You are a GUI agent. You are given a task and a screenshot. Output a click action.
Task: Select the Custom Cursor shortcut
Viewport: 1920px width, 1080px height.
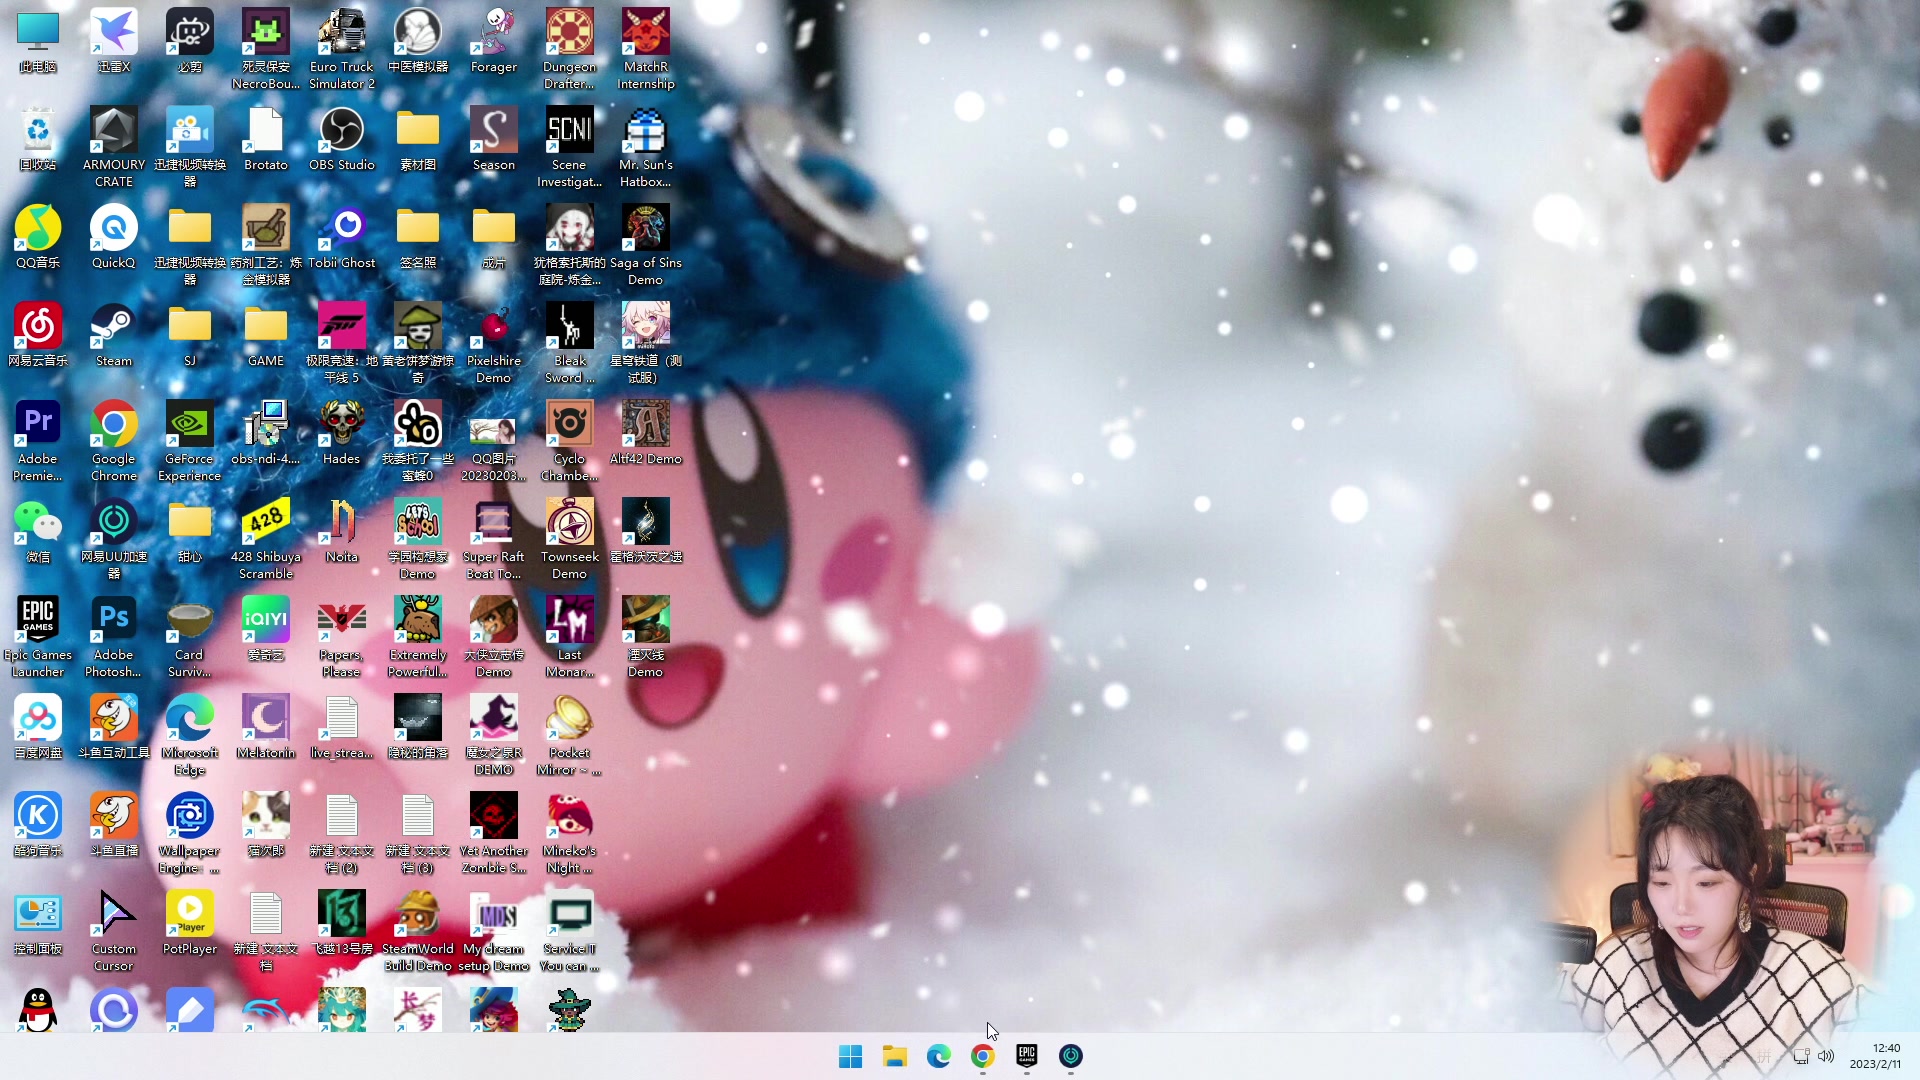[114, 932]
